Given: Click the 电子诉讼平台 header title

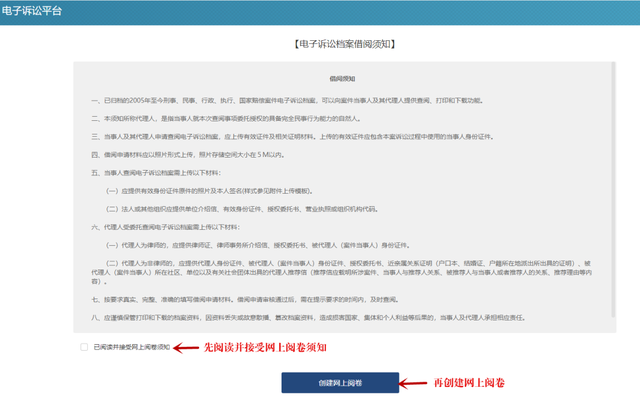Looking at the screenshot, I should click(x=31, y=11).
